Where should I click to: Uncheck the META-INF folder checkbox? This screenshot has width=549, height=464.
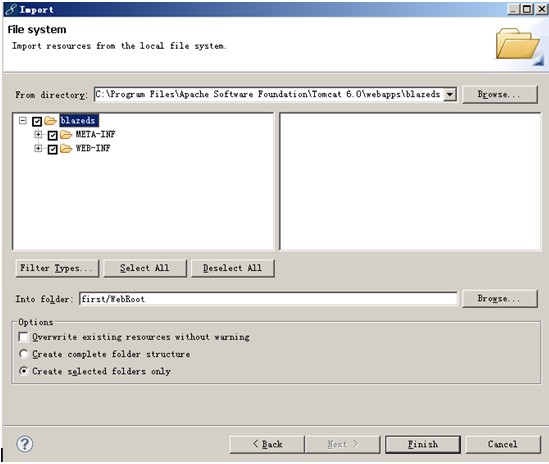pos(53,135)
